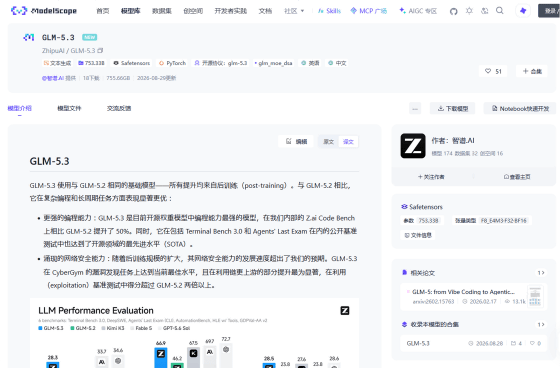Open 文档 in the top navigation

(265, 11)
